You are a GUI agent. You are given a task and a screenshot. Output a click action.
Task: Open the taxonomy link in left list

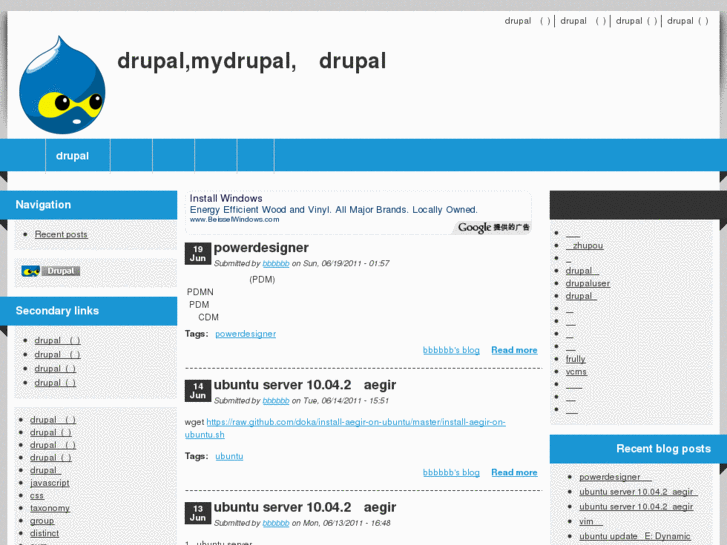tap(50, 508)
